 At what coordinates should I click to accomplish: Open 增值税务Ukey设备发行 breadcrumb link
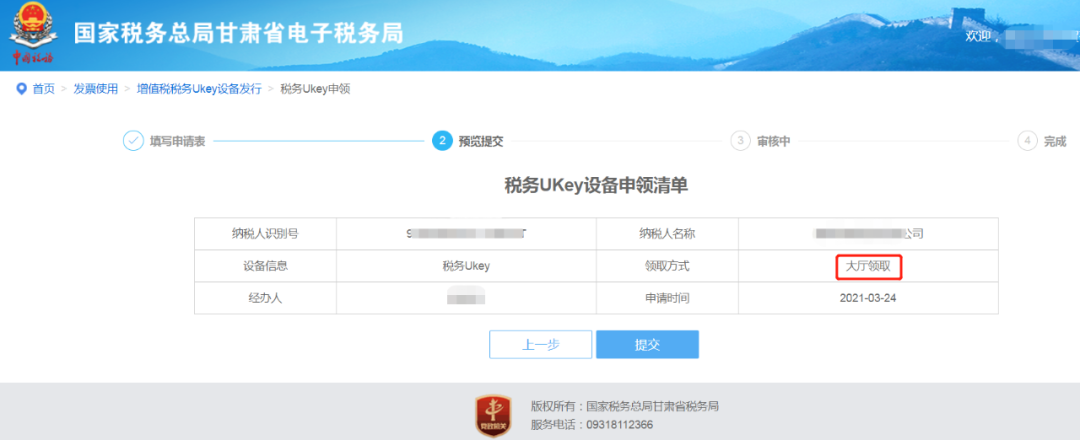[199, 90]
